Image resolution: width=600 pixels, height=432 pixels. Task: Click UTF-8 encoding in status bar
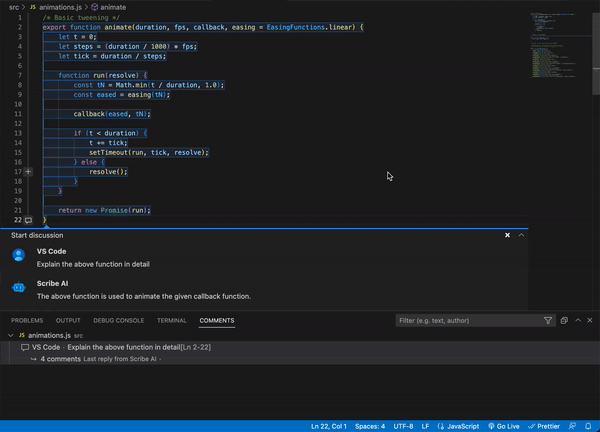(403, 426)
